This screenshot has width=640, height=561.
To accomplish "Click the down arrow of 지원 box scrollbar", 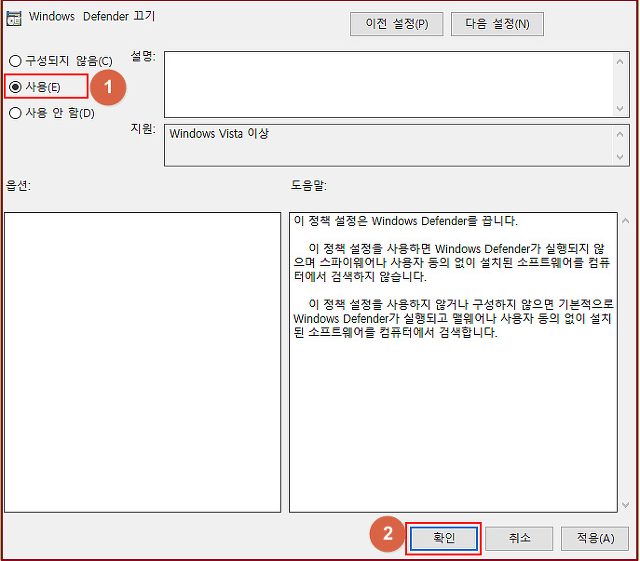I will tap(620, 157).
